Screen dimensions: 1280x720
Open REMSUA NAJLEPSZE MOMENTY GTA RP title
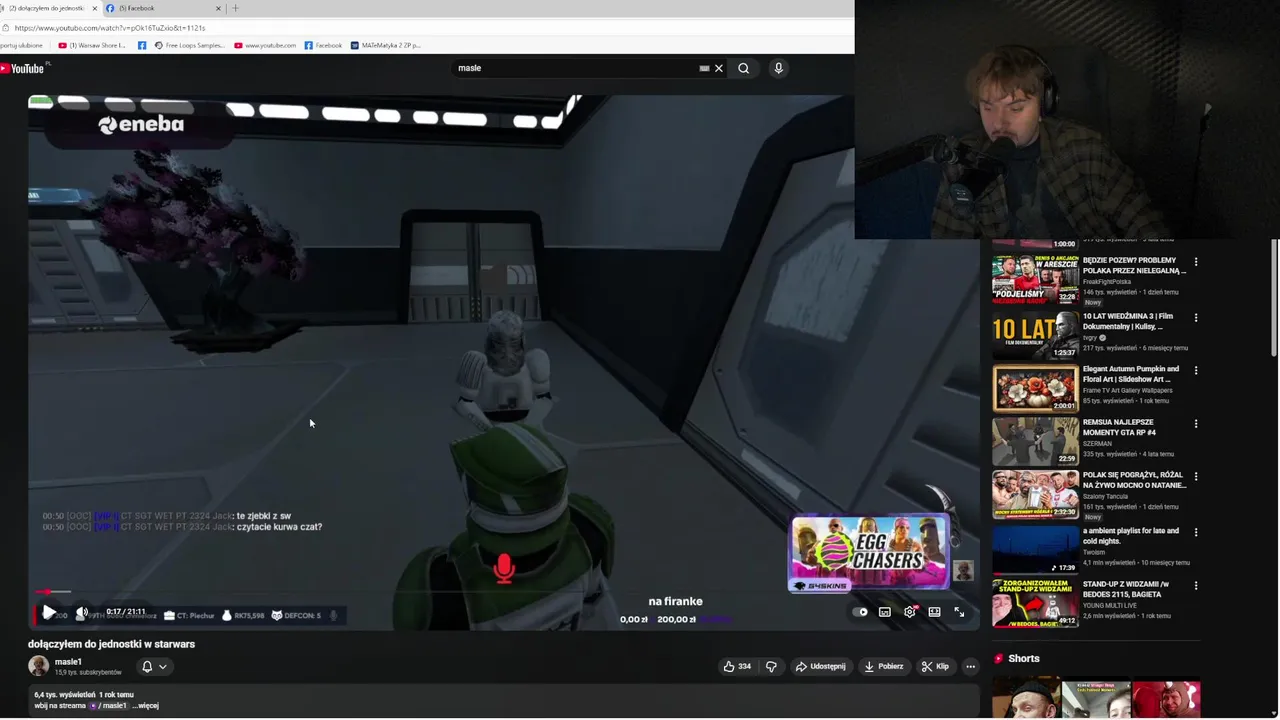[1122, 427]
